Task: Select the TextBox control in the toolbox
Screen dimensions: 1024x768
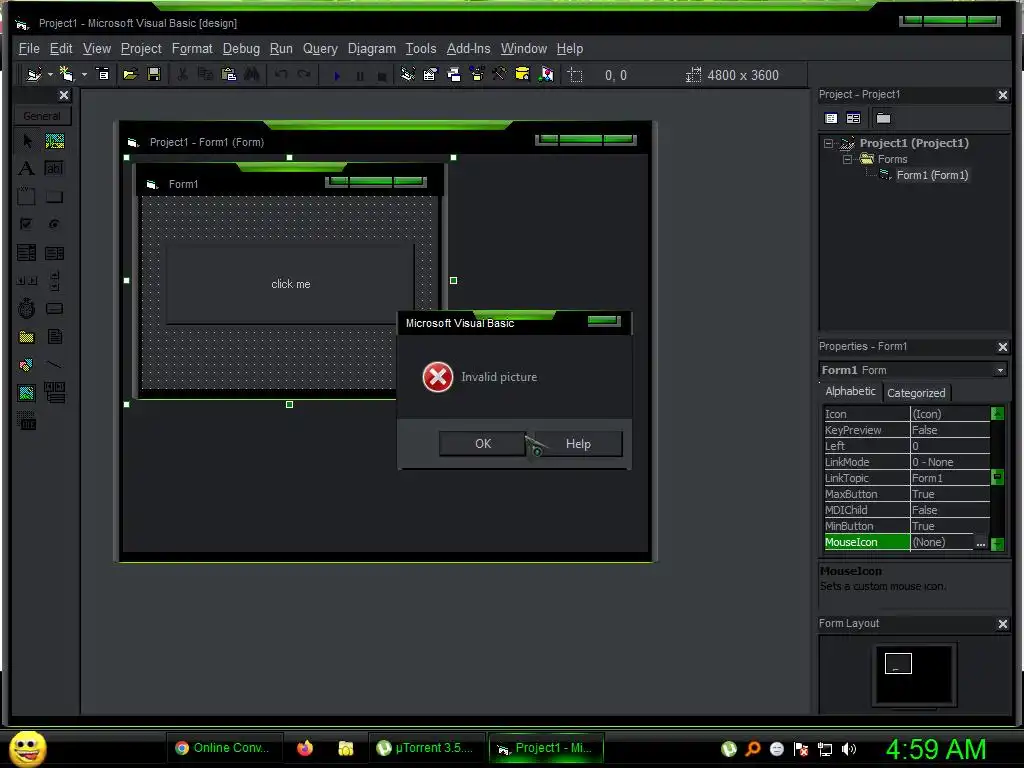Action: (55, 168)
